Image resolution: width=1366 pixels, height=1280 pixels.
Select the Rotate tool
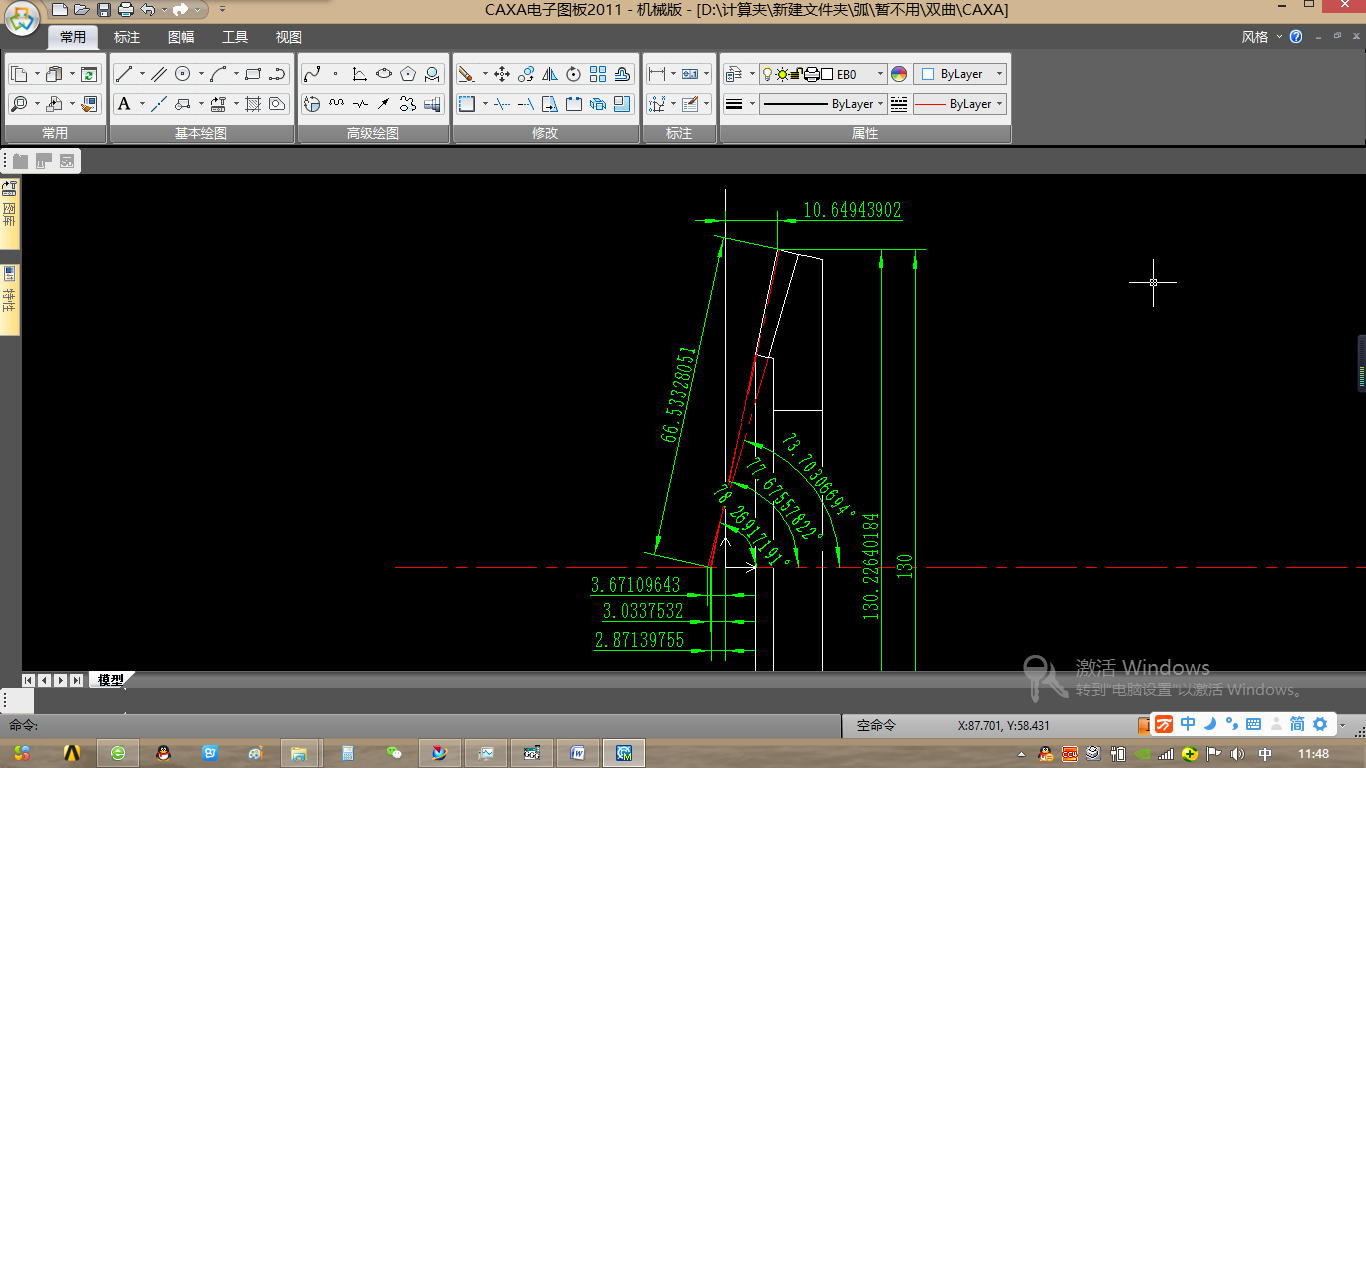coord(574,74)
